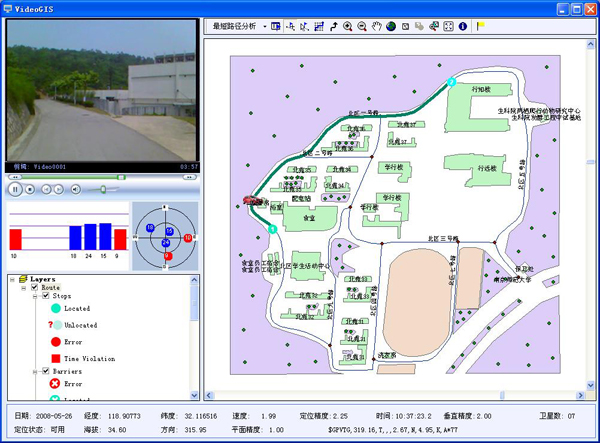Mute the video player audio
This screenshot has height=443, width=600.
pos(76,189)
